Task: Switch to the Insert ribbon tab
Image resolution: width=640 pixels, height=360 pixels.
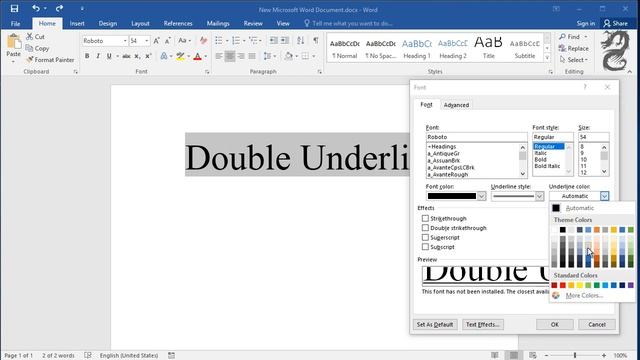Action: pos(77,23)
